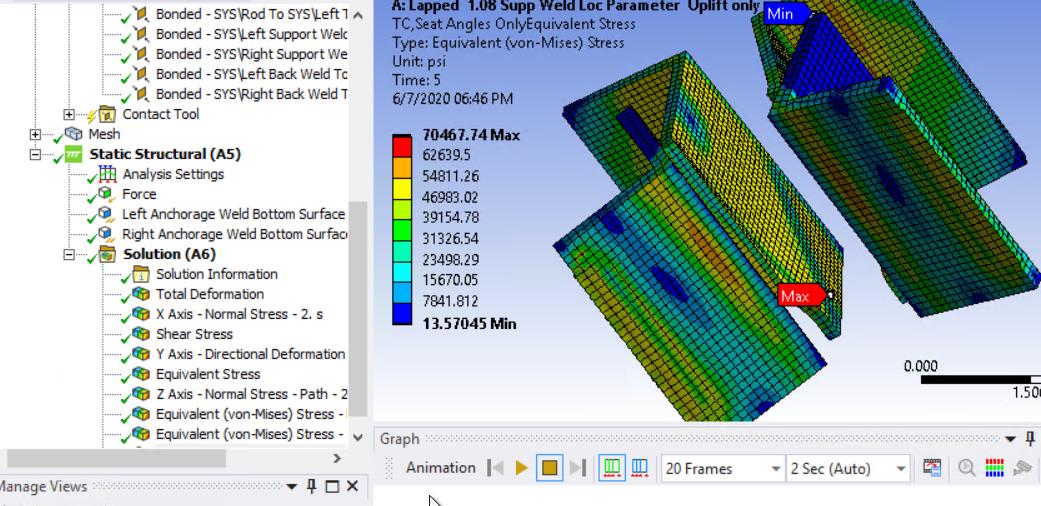The height and width of the screenshot is (506, 1041).
Task: Click the Contact Tool icon
Action: point(107,114)
